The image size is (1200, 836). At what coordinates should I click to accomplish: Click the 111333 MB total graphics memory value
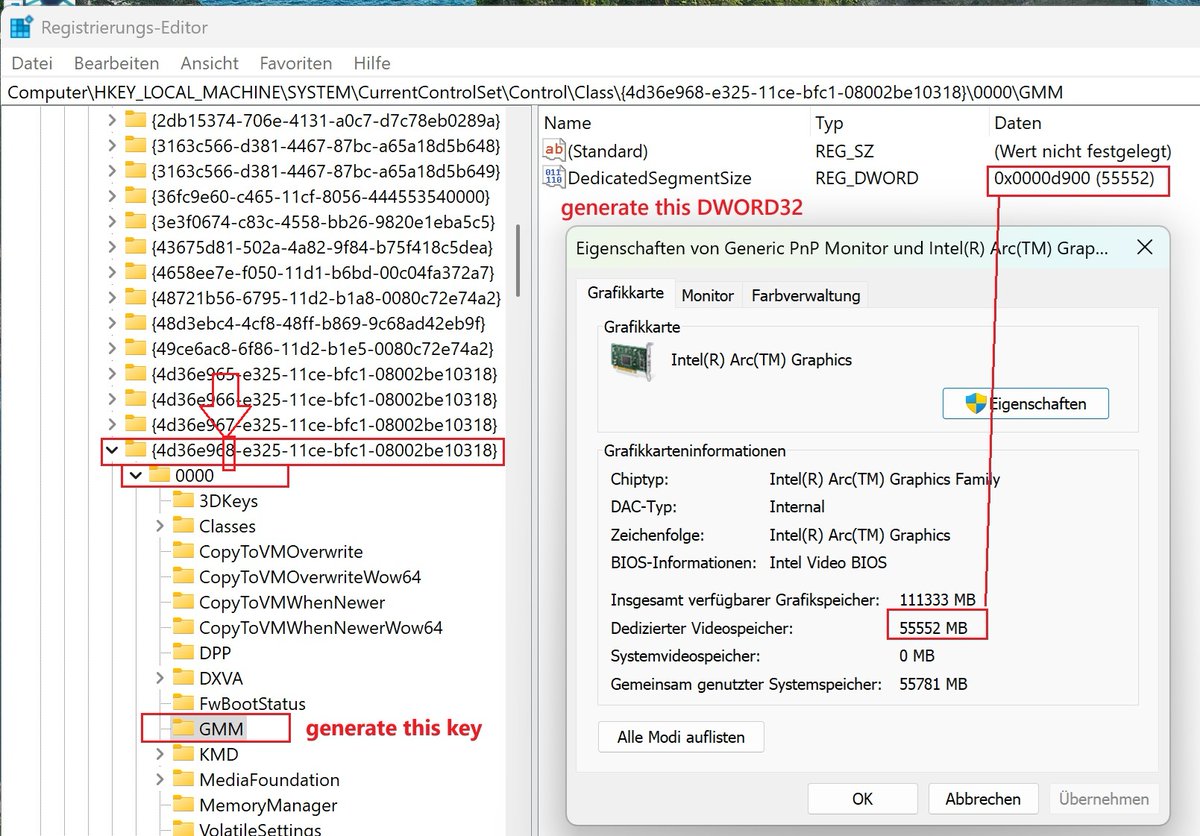[937, 600]
